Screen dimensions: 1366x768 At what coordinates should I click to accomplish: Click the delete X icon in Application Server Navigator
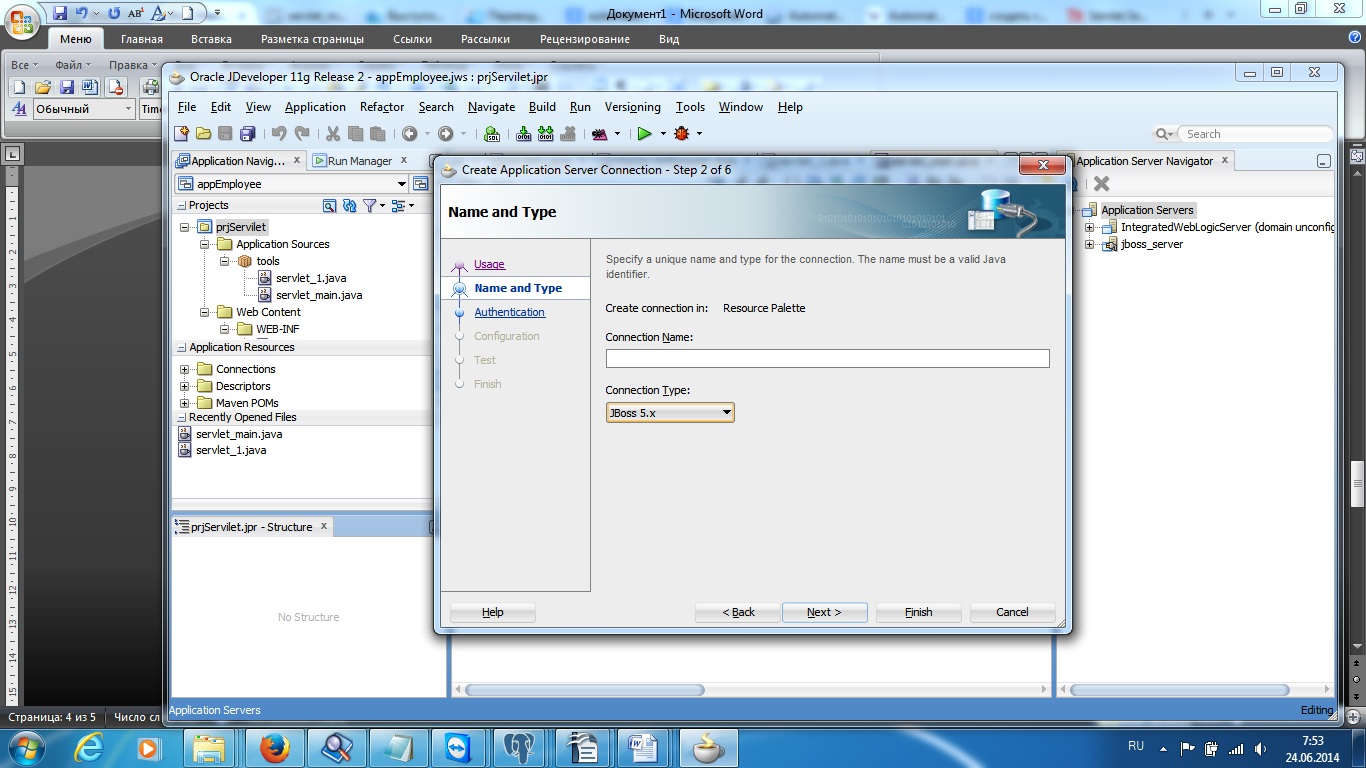(1101, 184)
